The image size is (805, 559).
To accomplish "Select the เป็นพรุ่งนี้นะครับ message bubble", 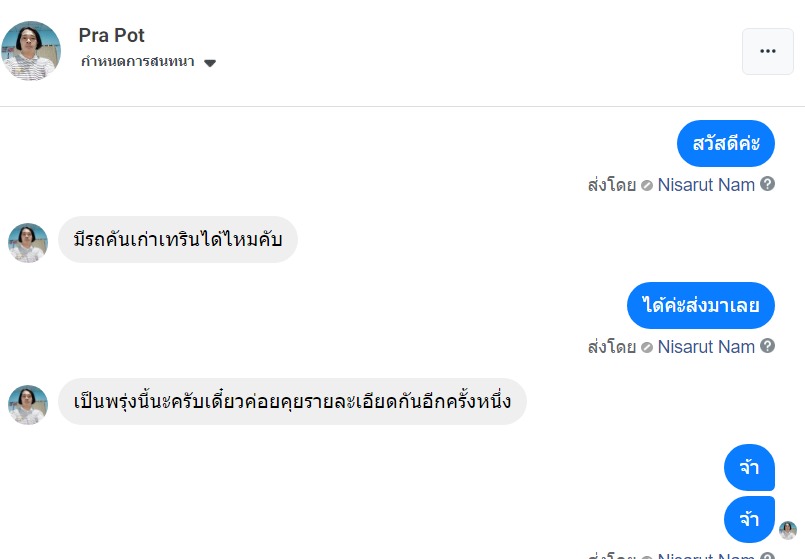I will (x=292, y=402).
